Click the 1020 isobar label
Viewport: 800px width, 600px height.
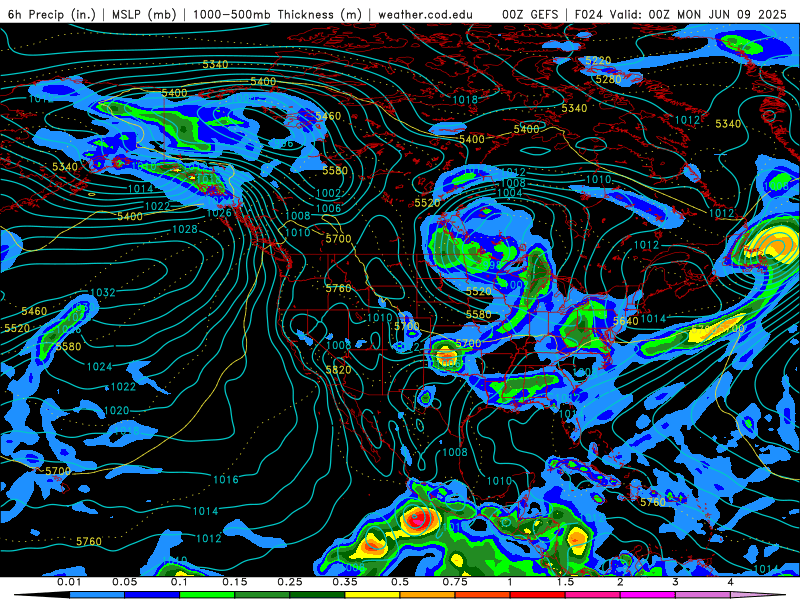tap(116, 410)
